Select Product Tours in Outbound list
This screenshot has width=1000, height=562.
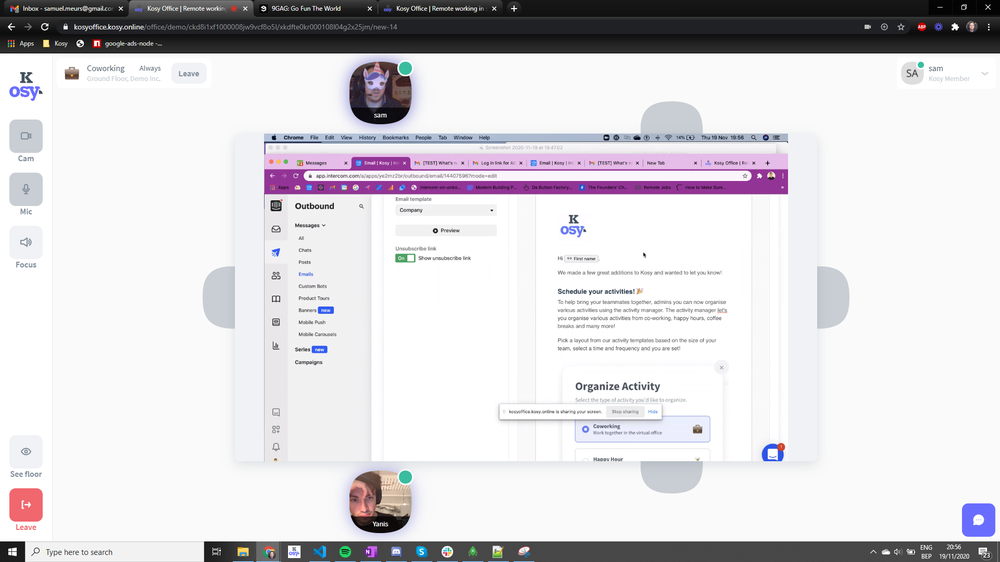(x=314, y=298)
